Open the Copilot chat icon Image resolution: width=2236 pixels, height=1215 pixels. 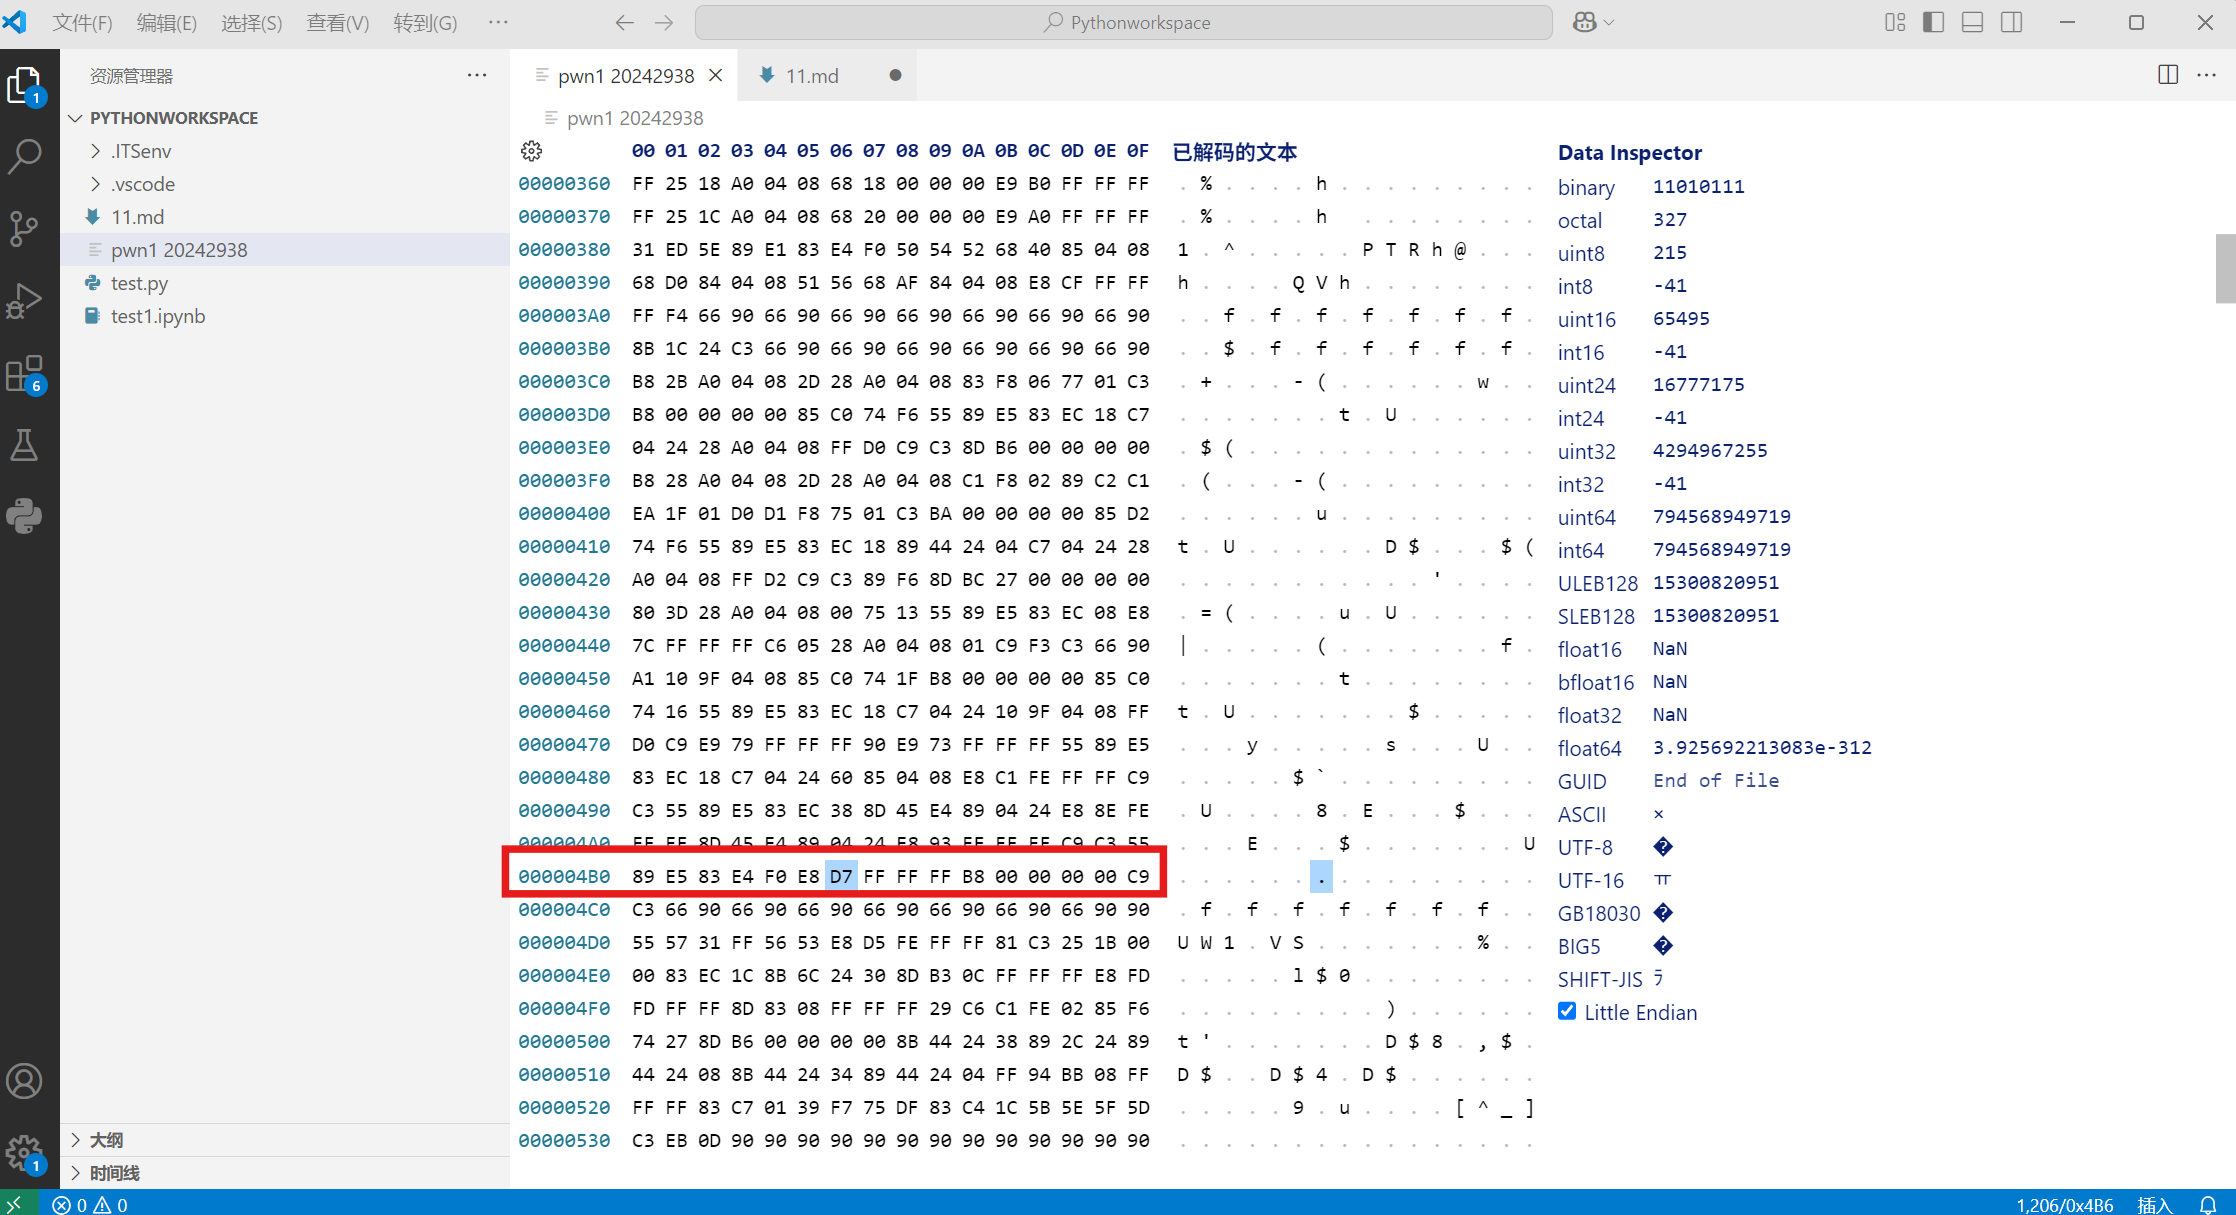click(x=1584, y=22)
